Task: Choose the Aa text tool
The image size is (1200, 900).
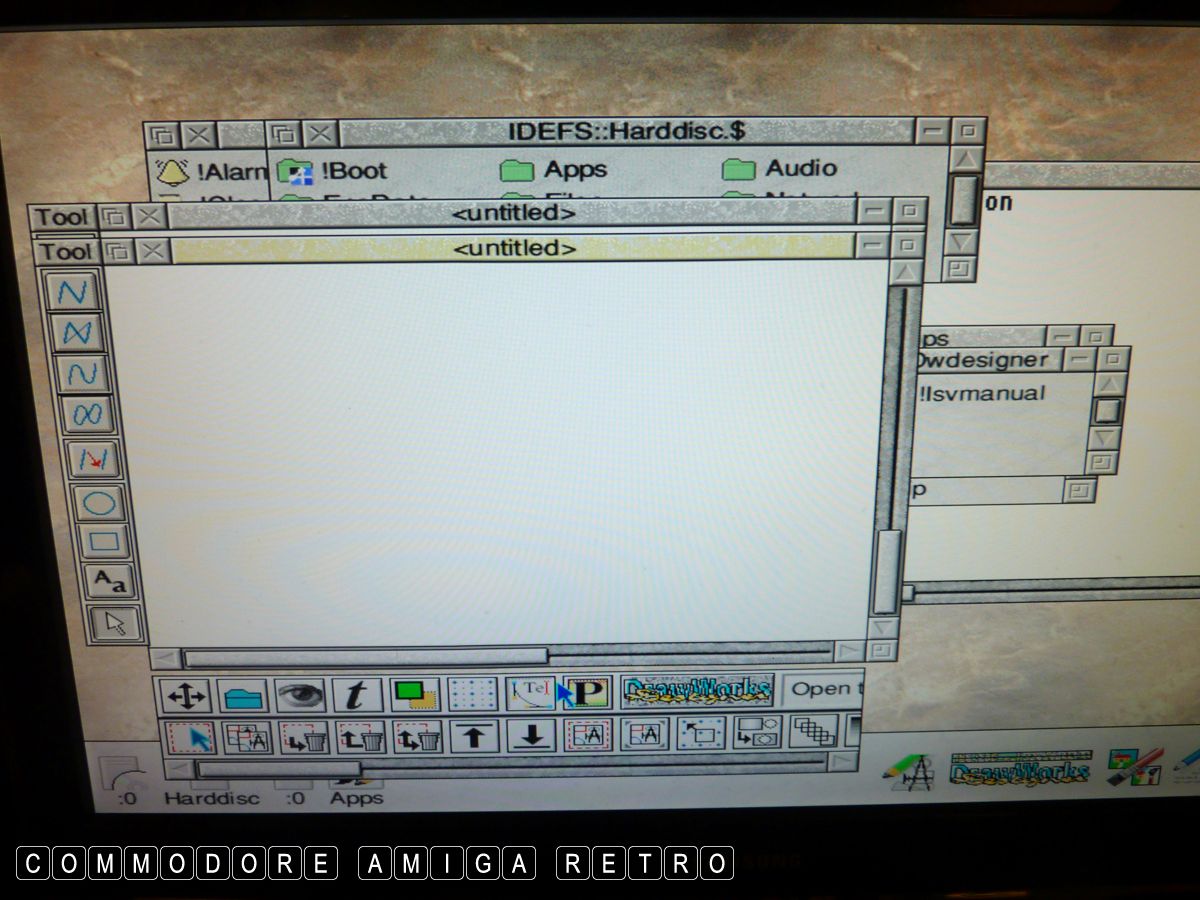Action: 109,581
